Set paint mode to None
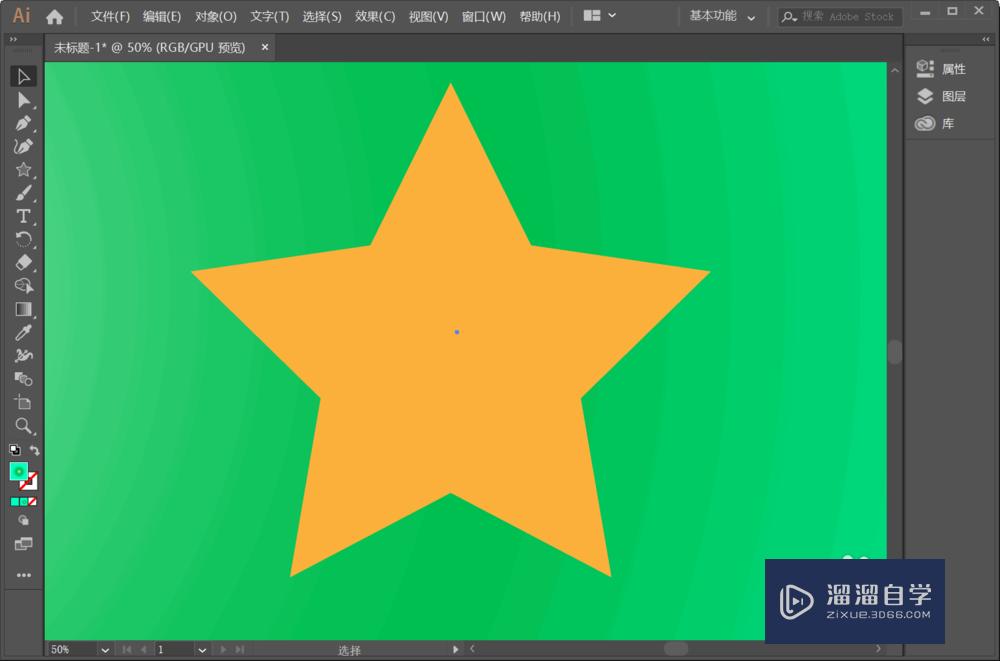Image resolution: width=1000 pixels, height=661 pixels. tap(33, 502)
